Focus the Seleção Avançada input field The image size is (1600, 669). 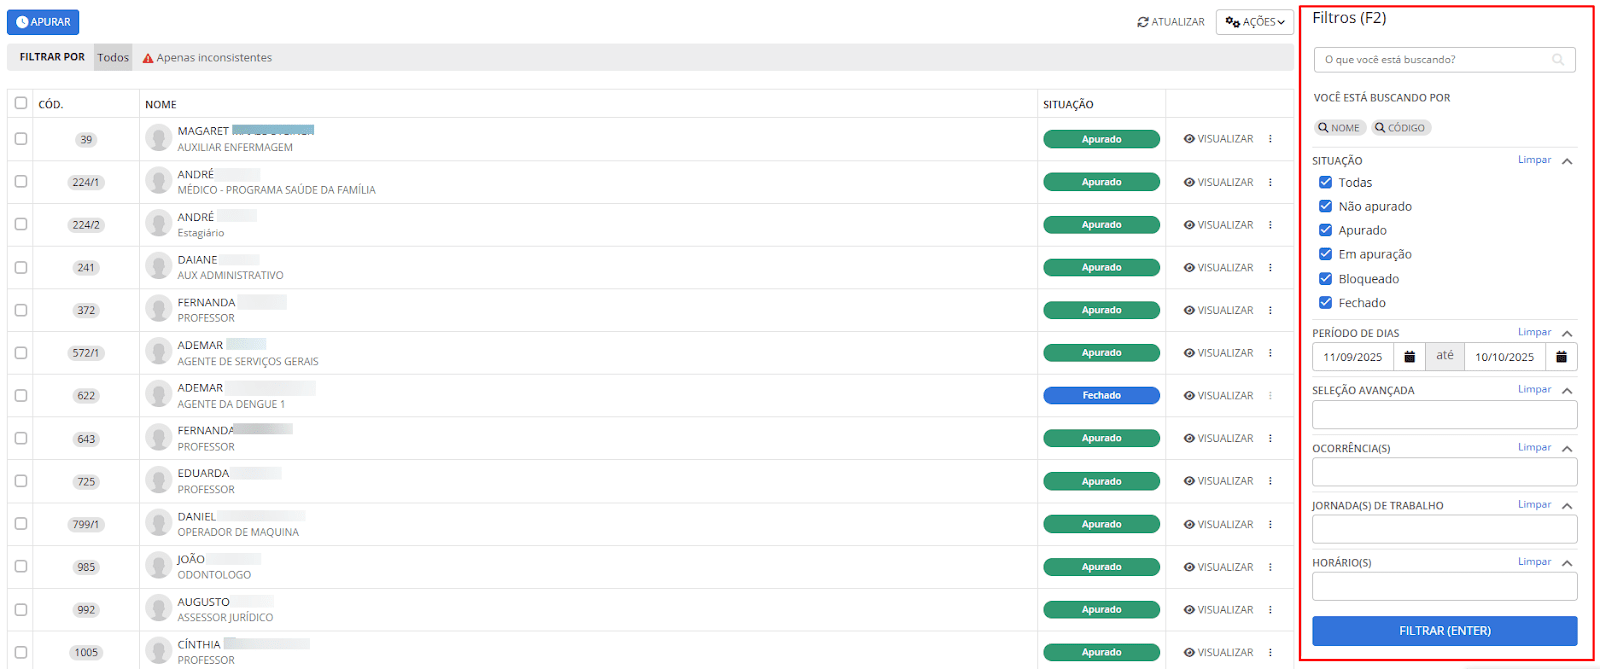pyautogui.click(x=1444, y=414)
